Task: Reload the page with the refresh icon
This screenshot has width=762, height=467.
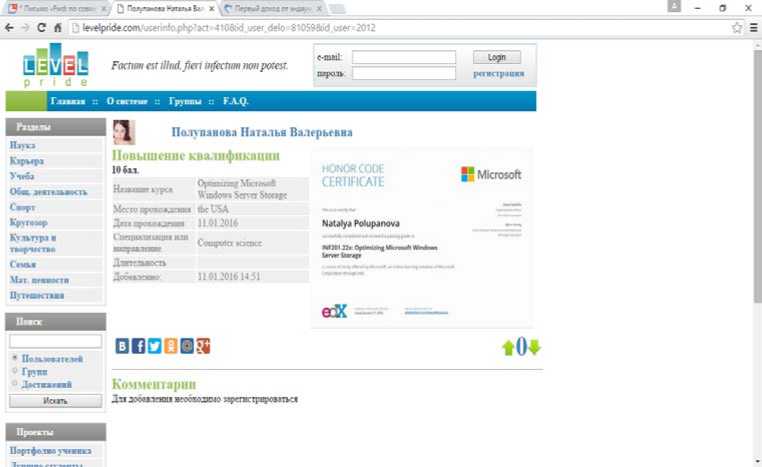Action: pyautogui.click(x=41, y=28)
